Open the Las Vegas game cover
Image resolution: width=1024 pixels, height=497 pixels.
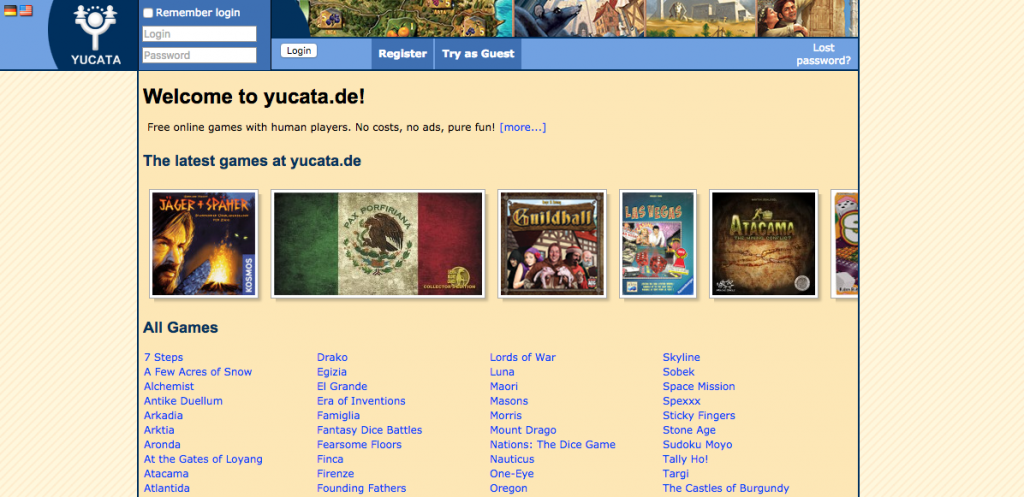pyautogui.click(x=658, y=244)
